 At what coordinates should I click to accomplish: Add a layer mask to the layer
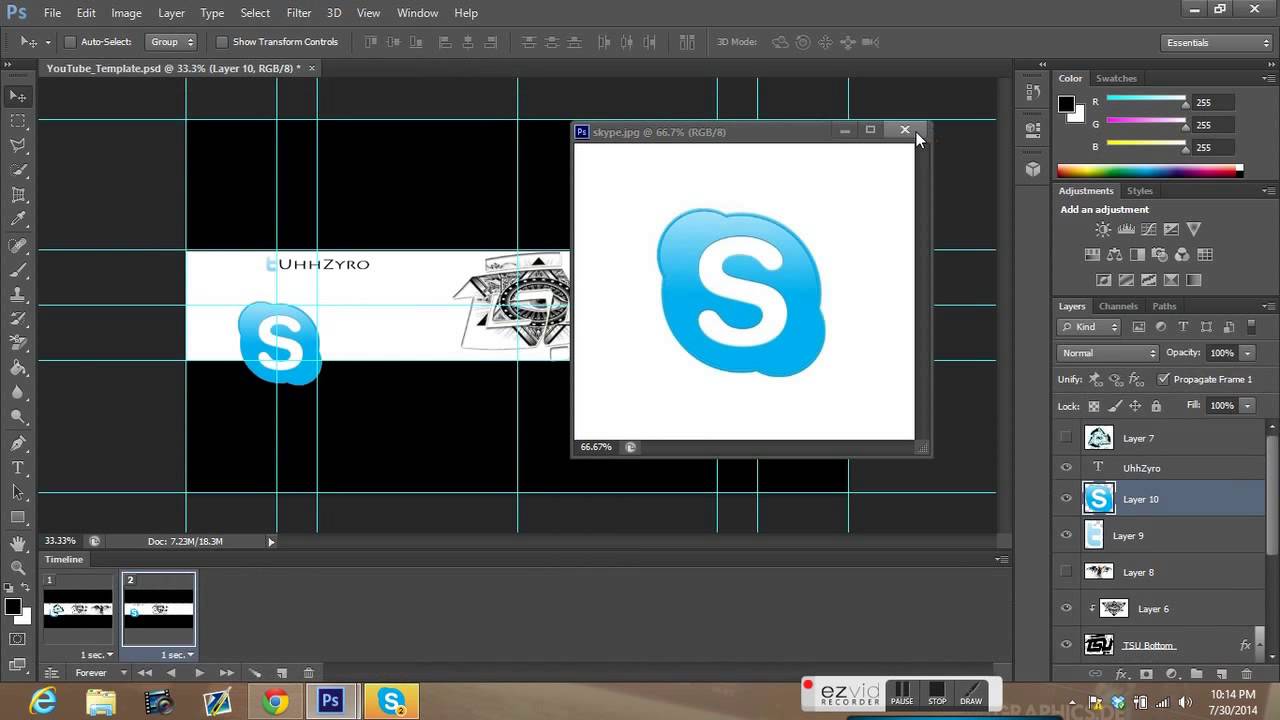1146,674
